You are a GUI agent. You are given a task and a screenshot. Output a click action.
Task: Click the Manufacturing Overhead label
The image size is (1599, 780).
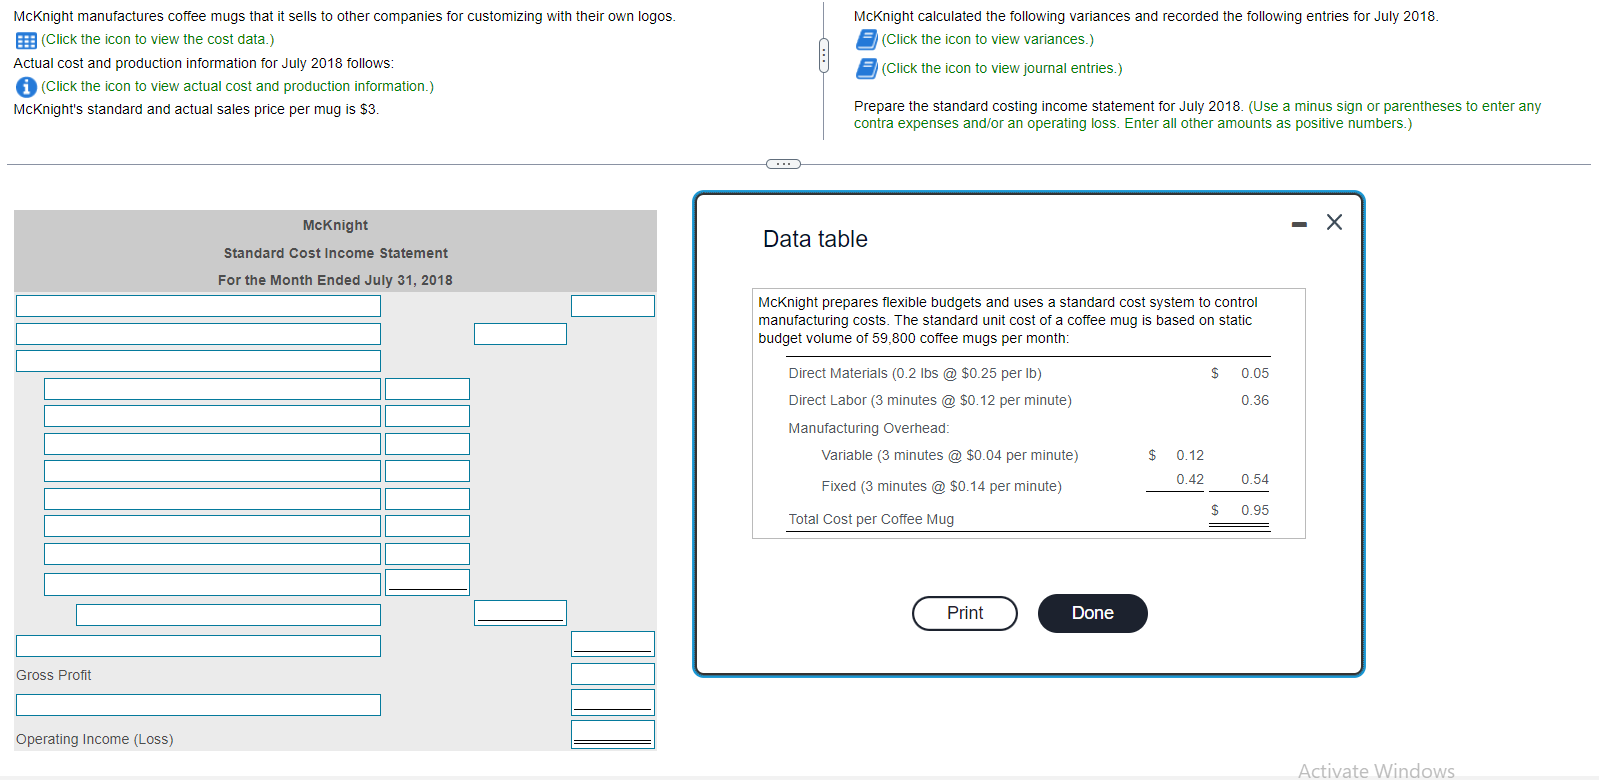pyautogui.click(x=869, y=428)
